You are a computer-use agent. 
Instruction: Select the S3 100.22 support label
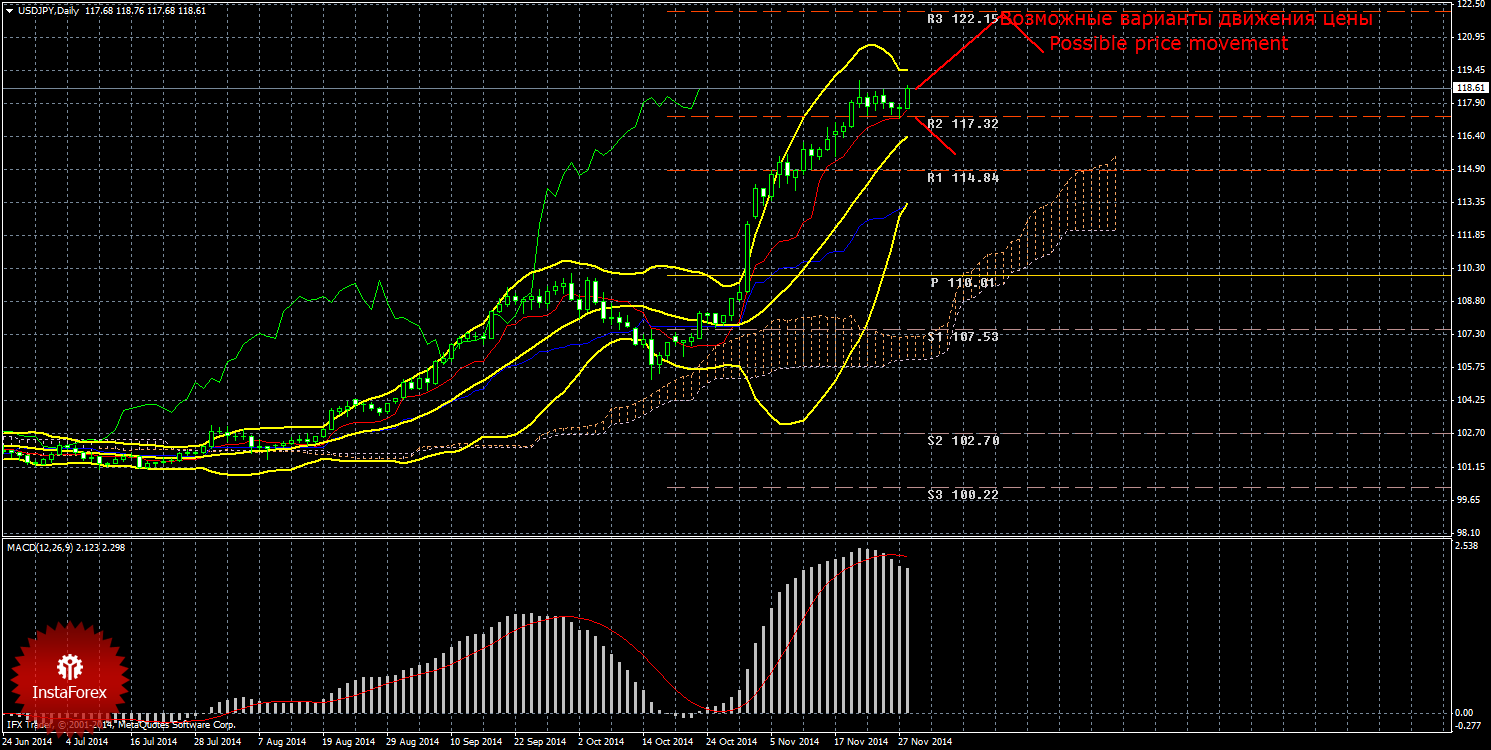[963, 495]
